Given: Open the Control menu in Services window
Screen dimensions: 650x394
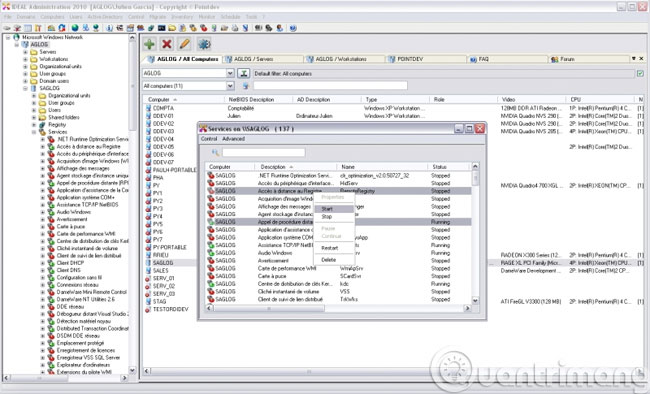Looking at the screenshot, I should pos(209,139).
